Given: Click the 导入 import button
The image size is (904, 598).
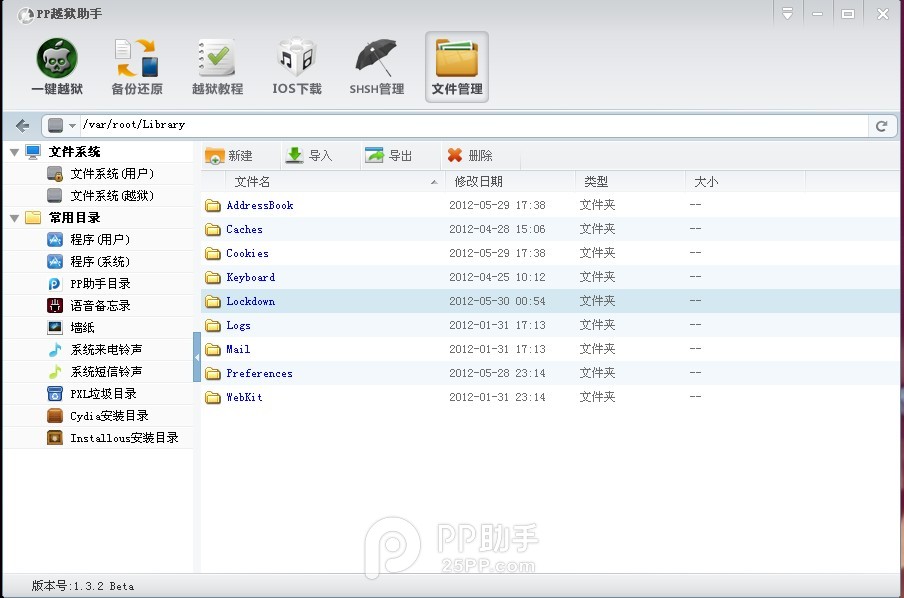Looking at the screenshot, I should (x=309, y=155).
